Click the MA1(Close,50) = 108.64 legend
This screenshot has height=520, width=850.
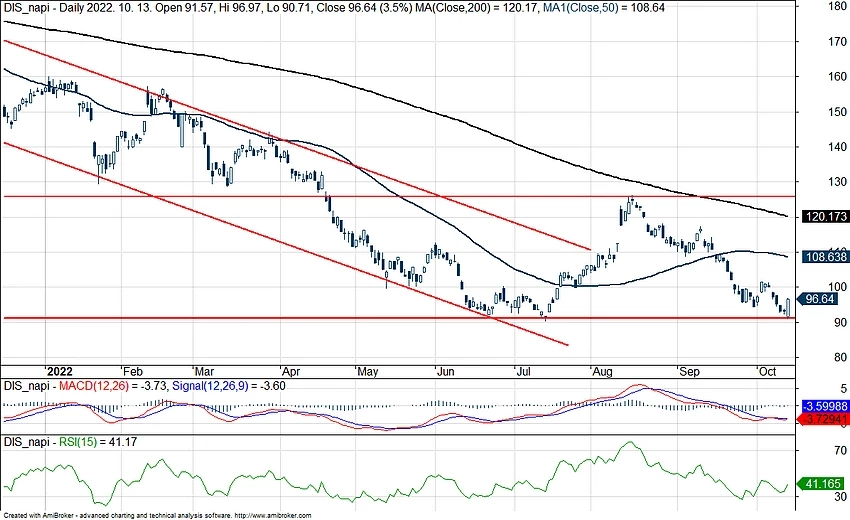tap(604, 8)
